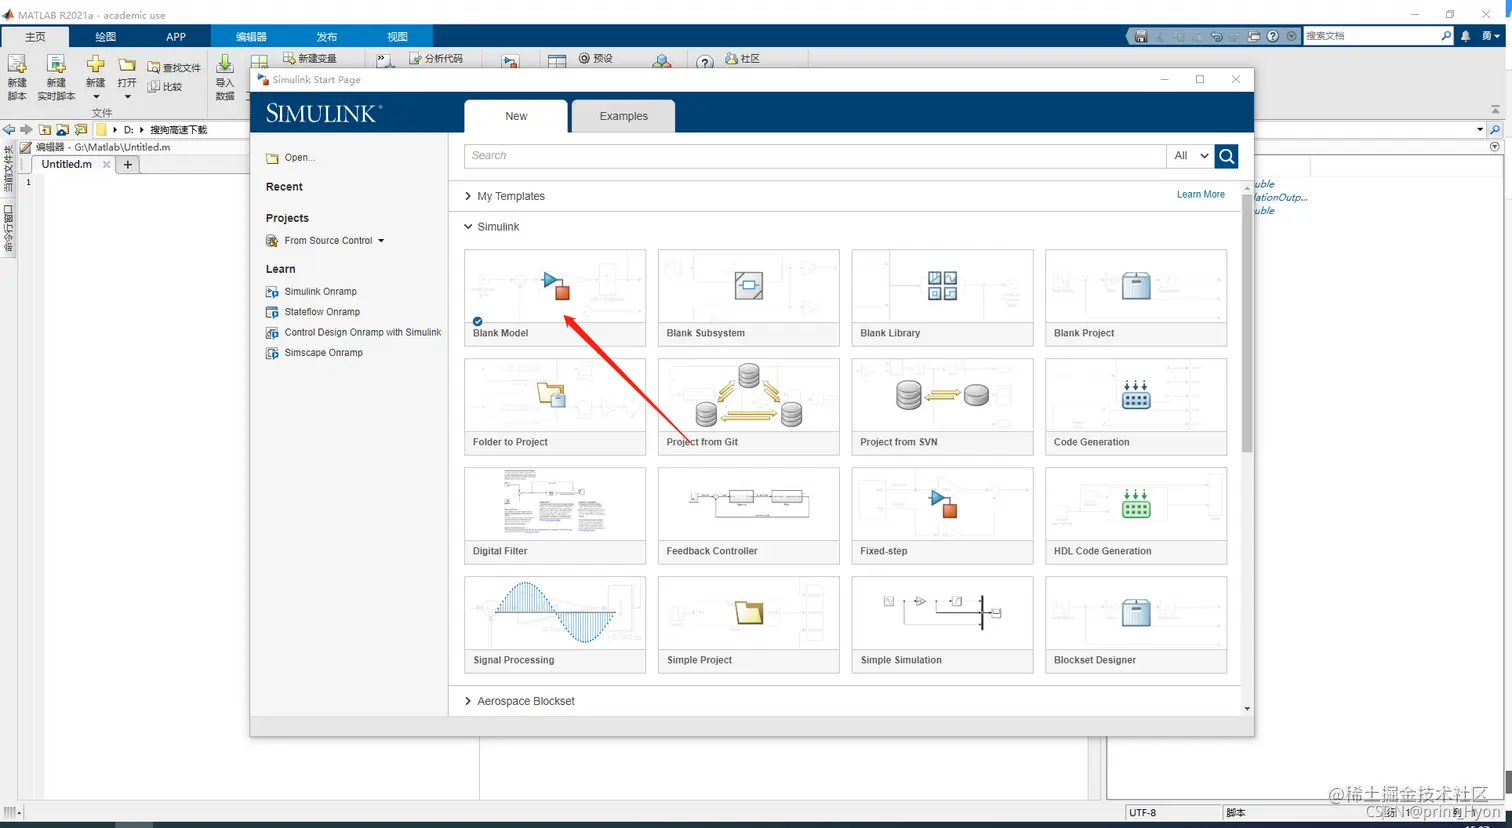Switch to the APP ribbon tab
This screenshot has height=828, width=1512.
point(176,36)
